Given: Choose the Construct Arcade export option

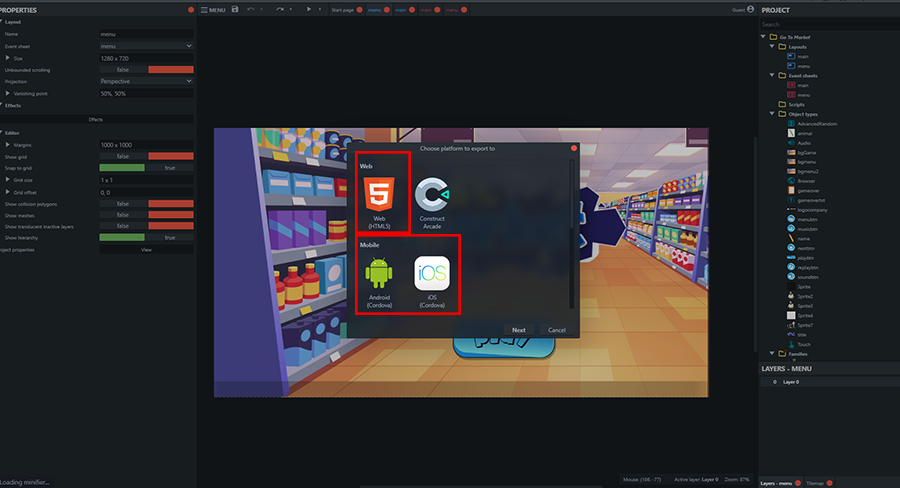Looking at the screenshot, I should (432, 203).
